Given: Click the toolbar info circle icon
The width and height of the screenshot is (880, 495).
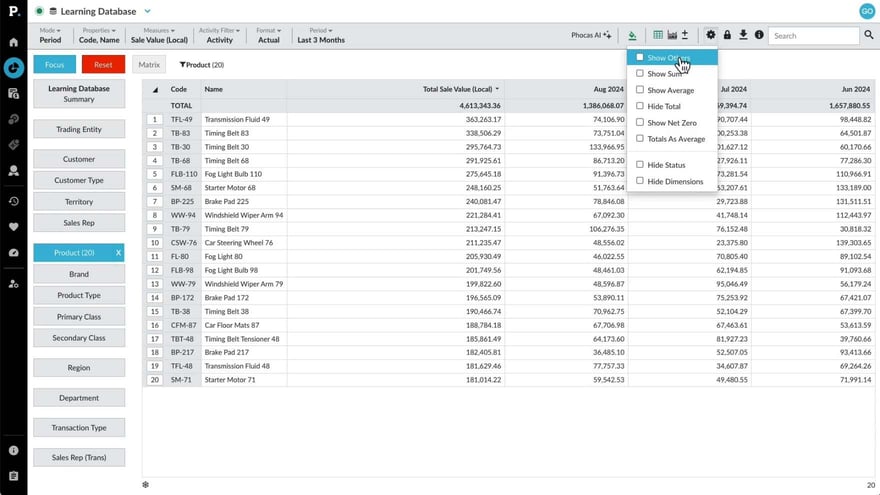Looking at the screenshot, I should click(759, 35).
